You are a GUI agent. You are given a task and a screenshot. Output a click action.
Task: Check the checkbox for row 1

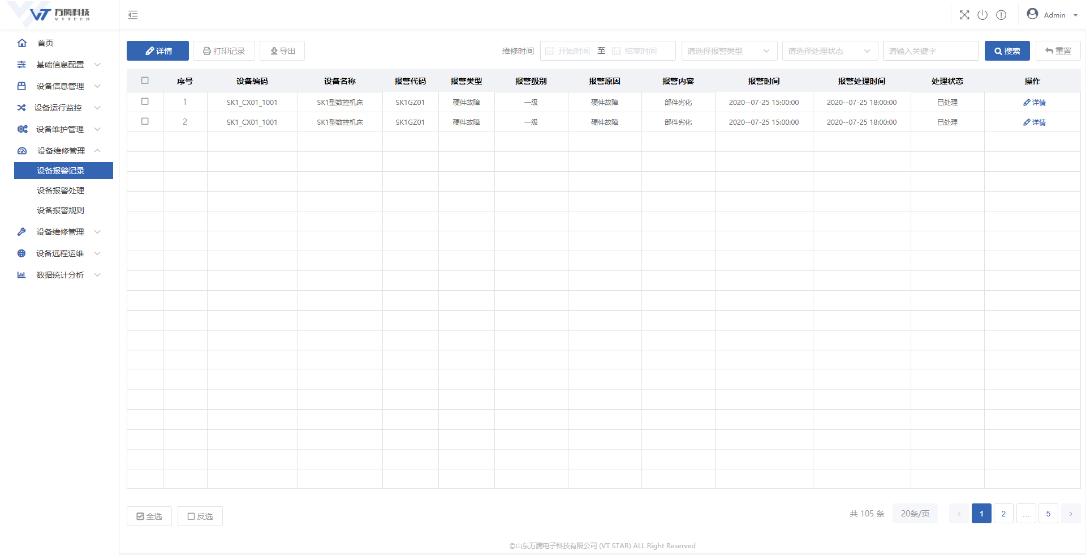click(145, 102)
